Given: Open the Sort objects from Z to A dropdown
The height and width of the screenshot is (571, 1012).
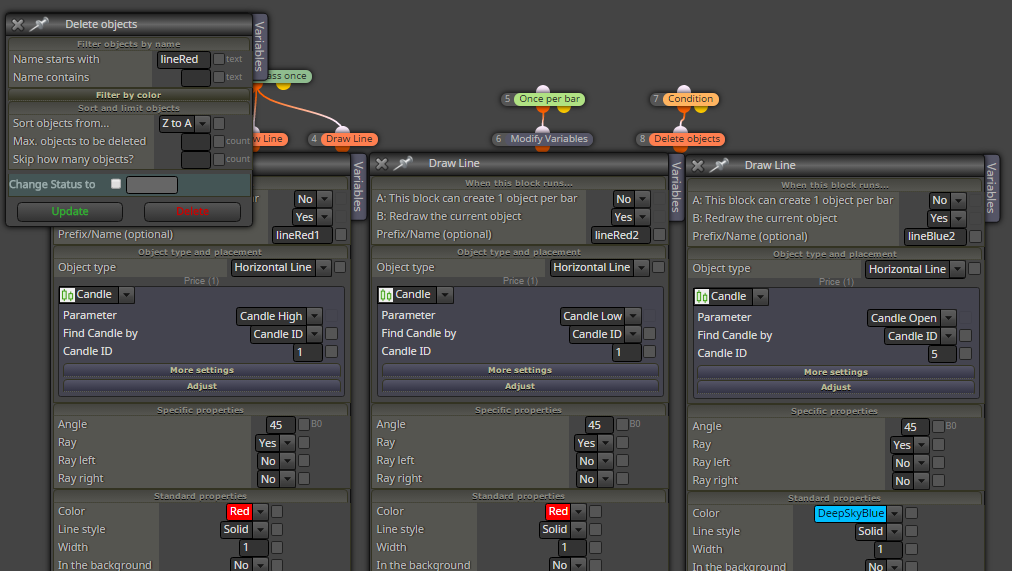Looking at the screenshot, I should coord(185,123).
